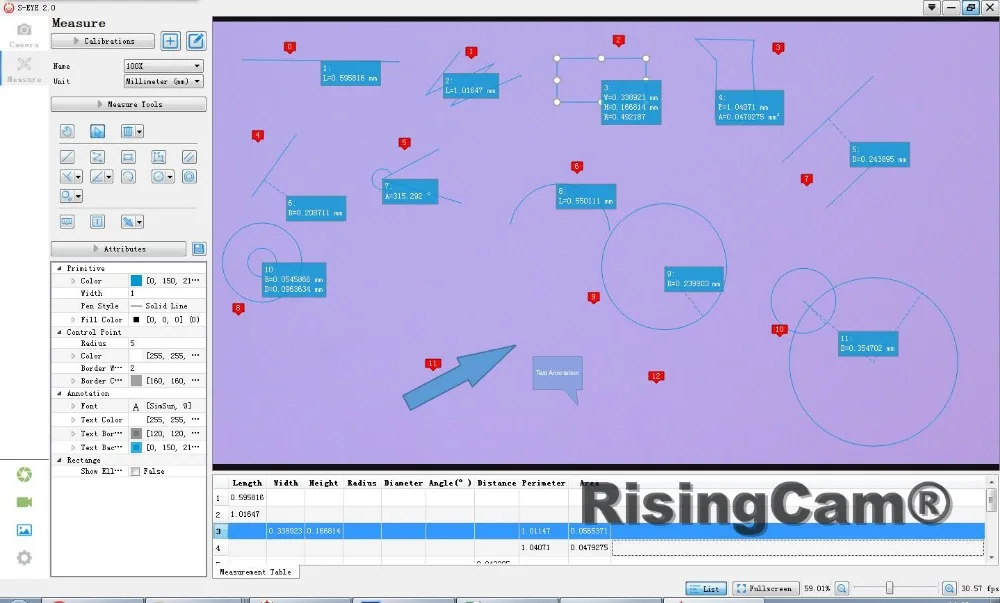Click the measurement table vertical scrollbar
The width and height of the screenshot is (1000, 603).
click(x=991, y=519)
